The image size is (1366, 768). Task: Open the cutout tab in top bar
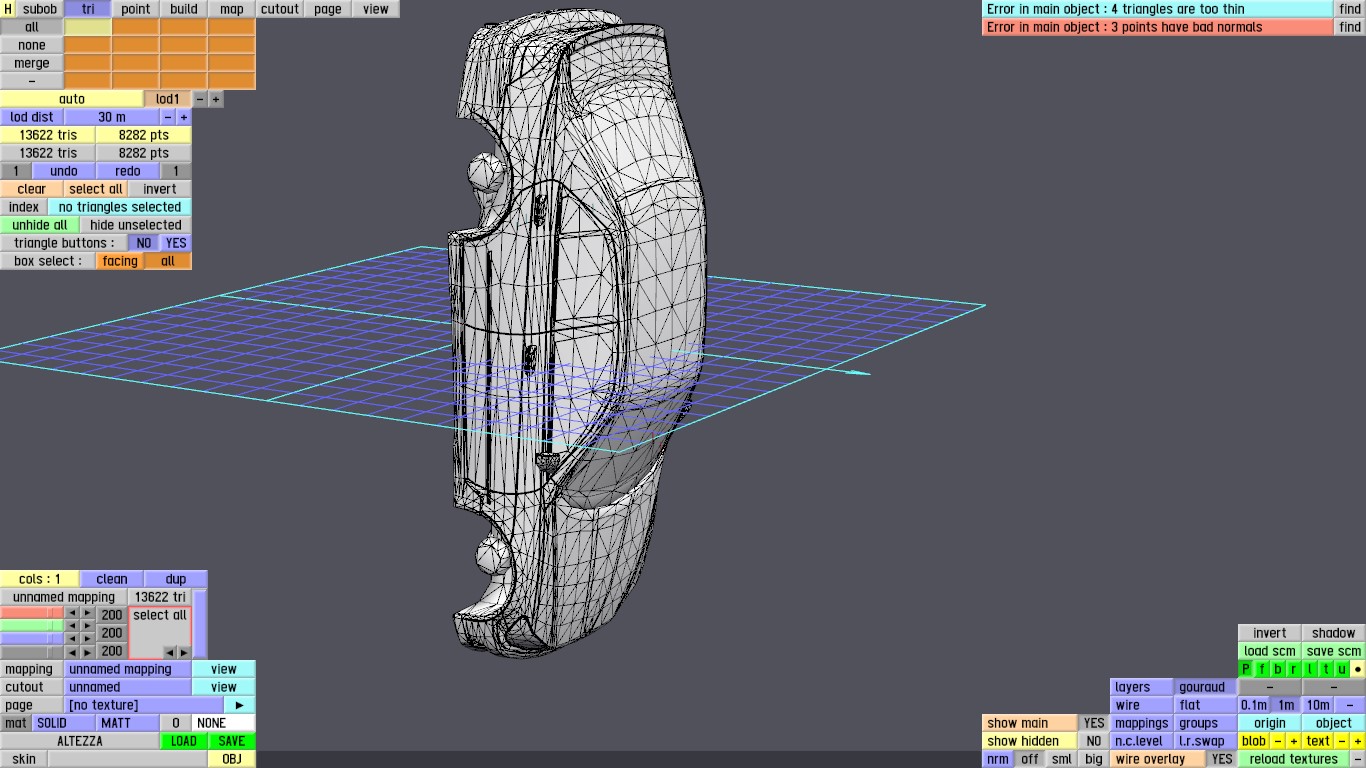280,9
